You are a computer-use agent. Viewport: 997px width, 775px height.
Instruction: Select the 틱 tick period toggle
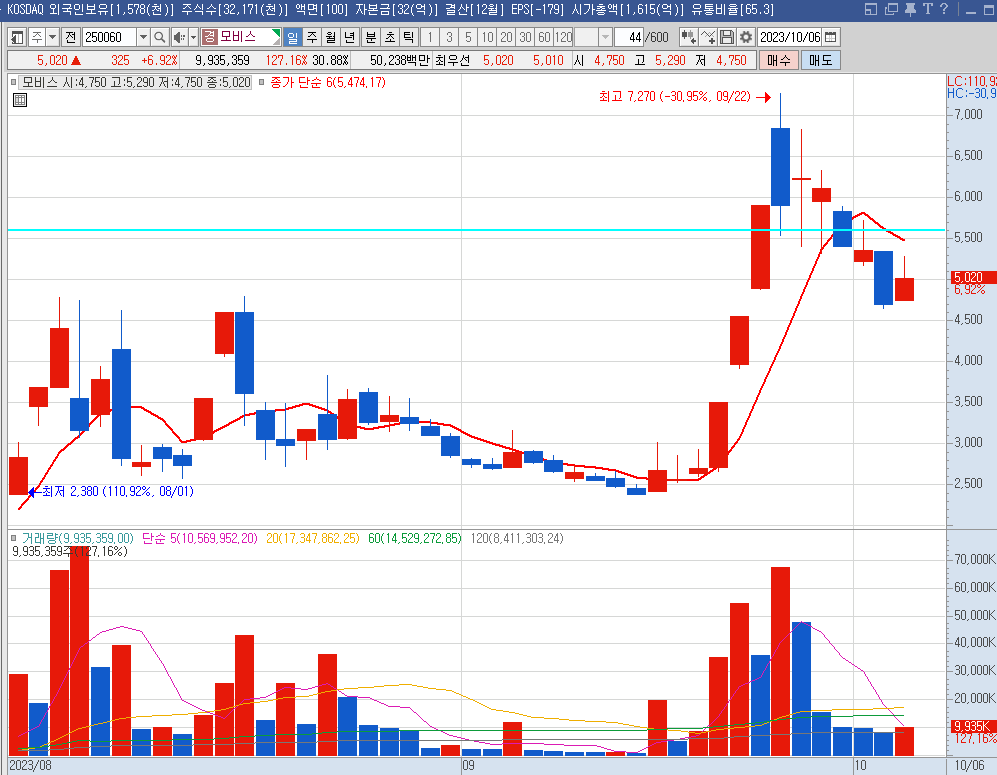click(409, 38)
